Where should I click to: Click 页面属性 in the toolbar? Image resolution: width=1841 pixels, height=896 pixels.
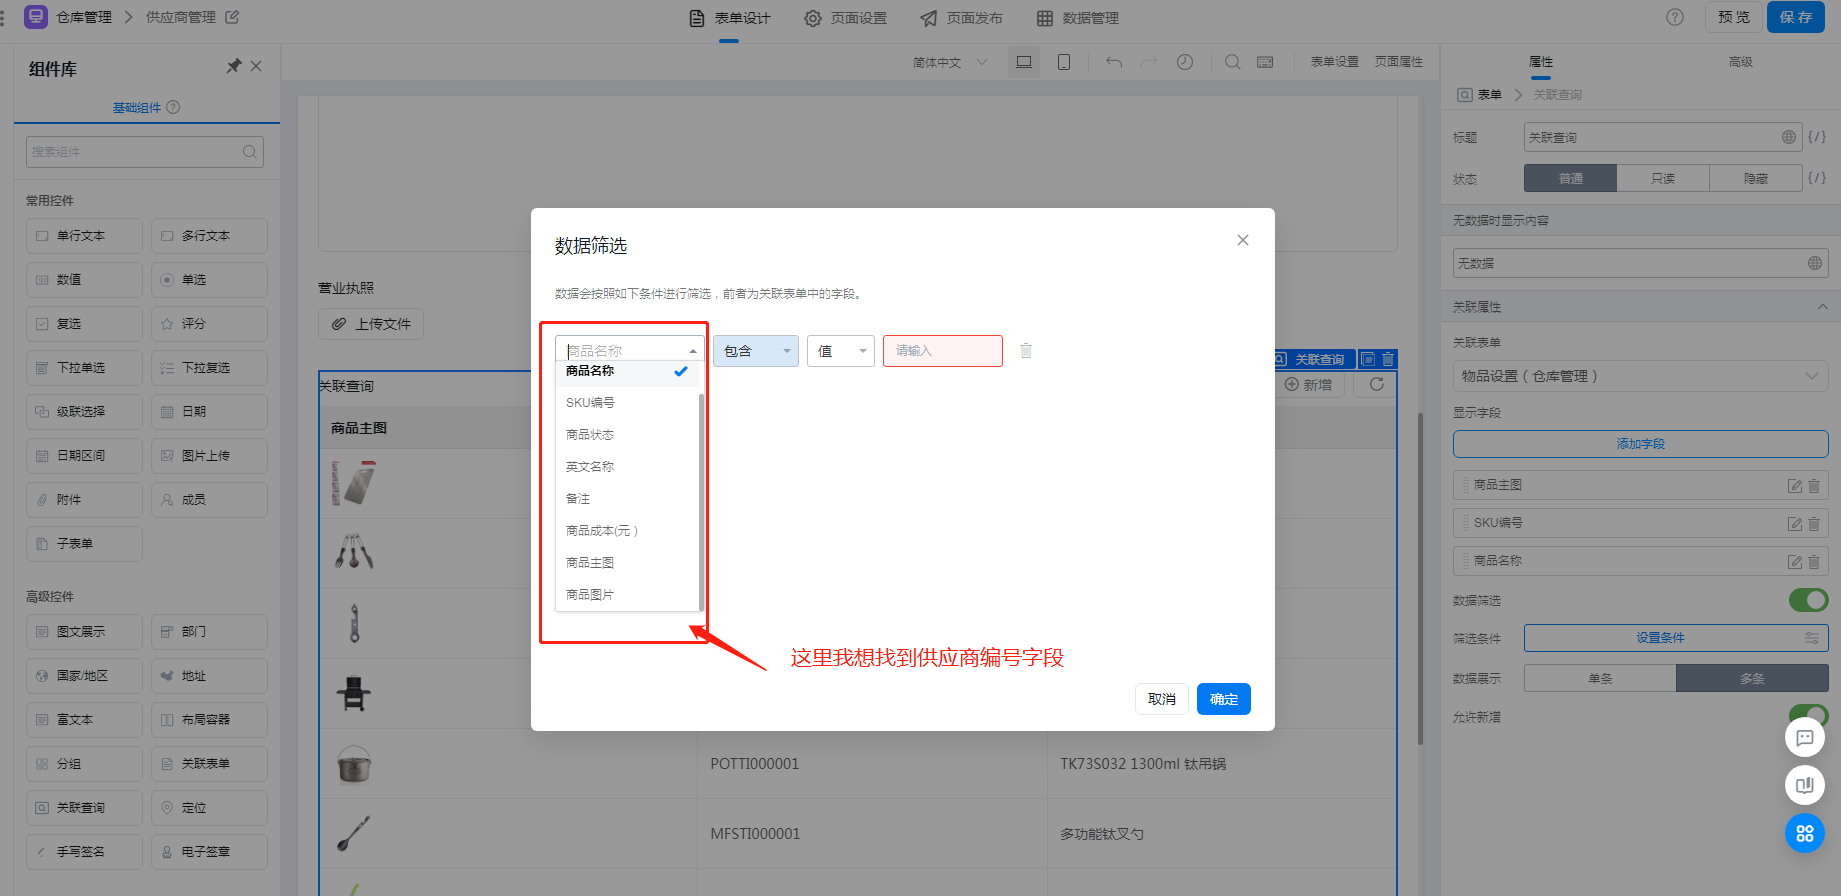click(x=1399, y=62)
